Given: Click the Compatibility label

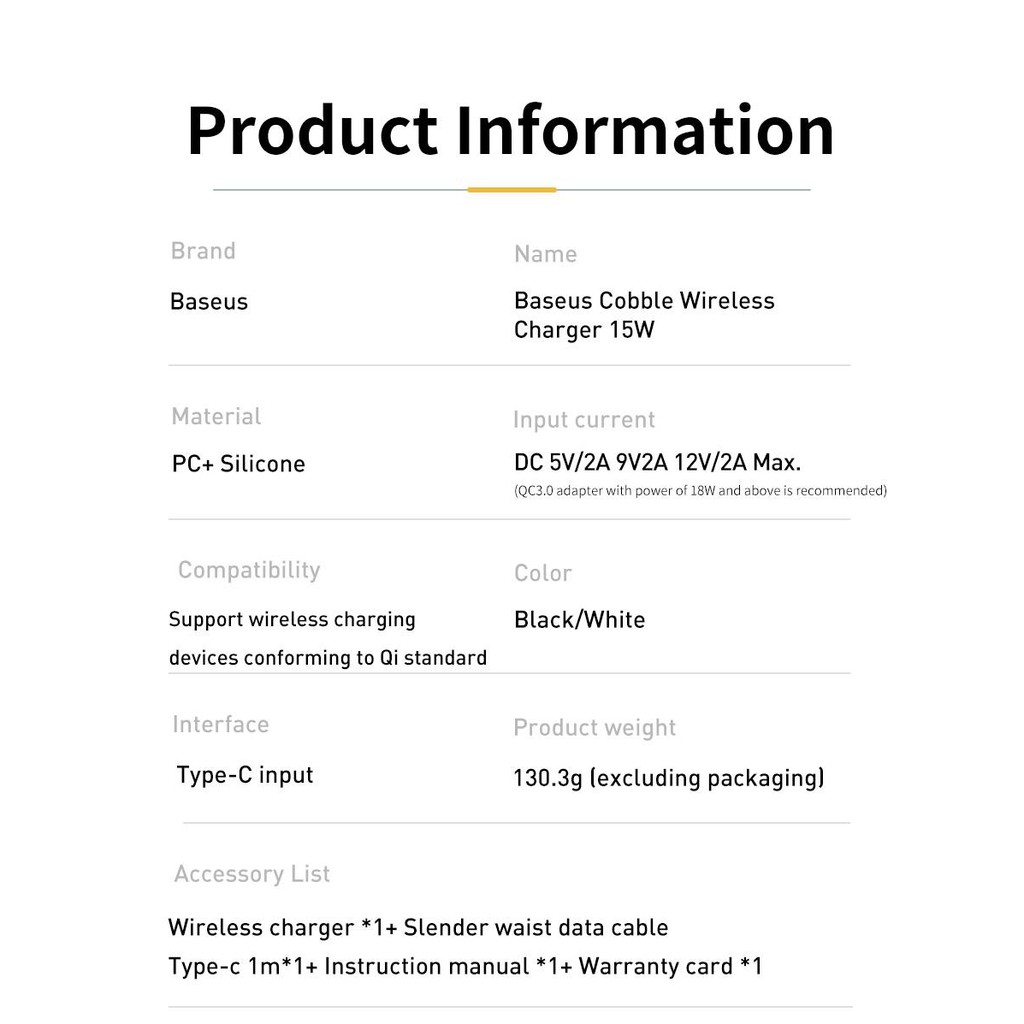Looking at the screenshot, I should (249, 570).
